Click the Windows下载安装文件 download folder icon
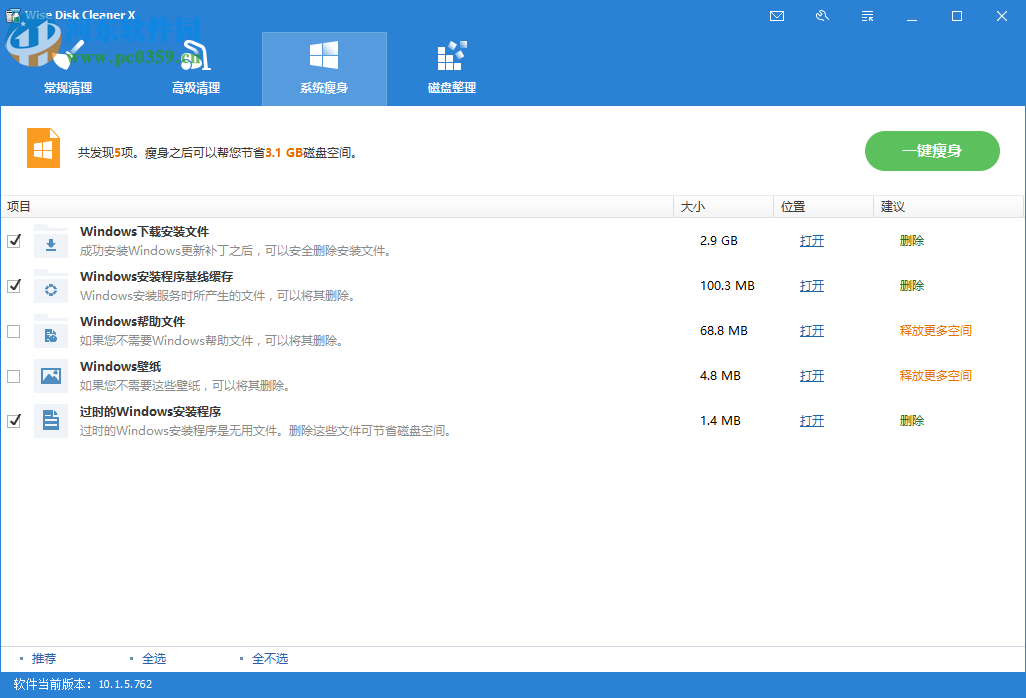This screenshot has width=1026, height=698. coord(51,241)
